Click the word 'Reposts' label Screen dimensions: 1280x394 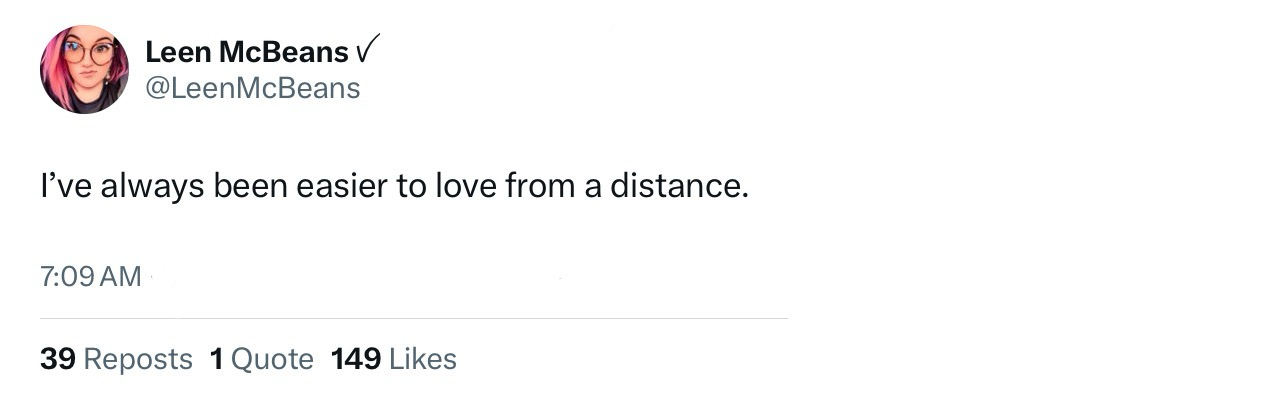click(138, 360)
